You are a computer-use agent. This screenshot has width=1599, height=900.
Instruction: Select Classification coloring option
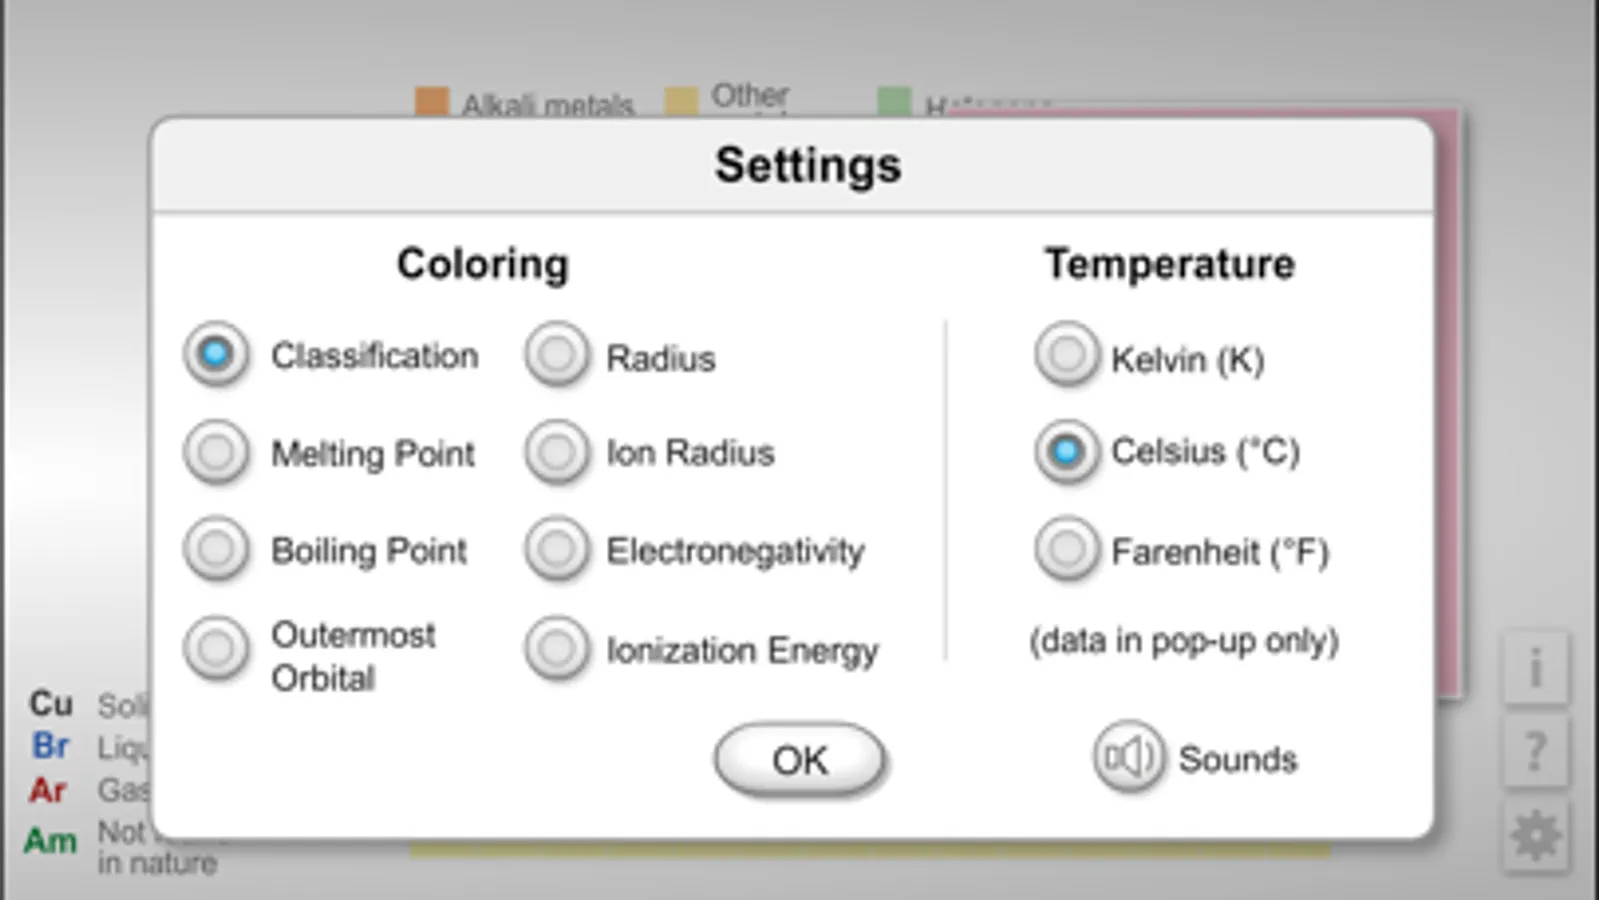click(x=215, y=354)
